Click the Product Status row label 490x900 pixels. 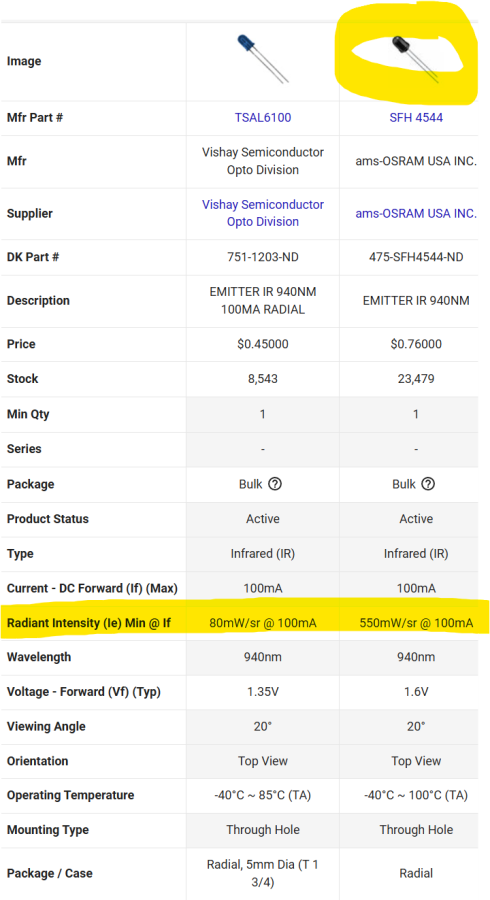[48, 518]
